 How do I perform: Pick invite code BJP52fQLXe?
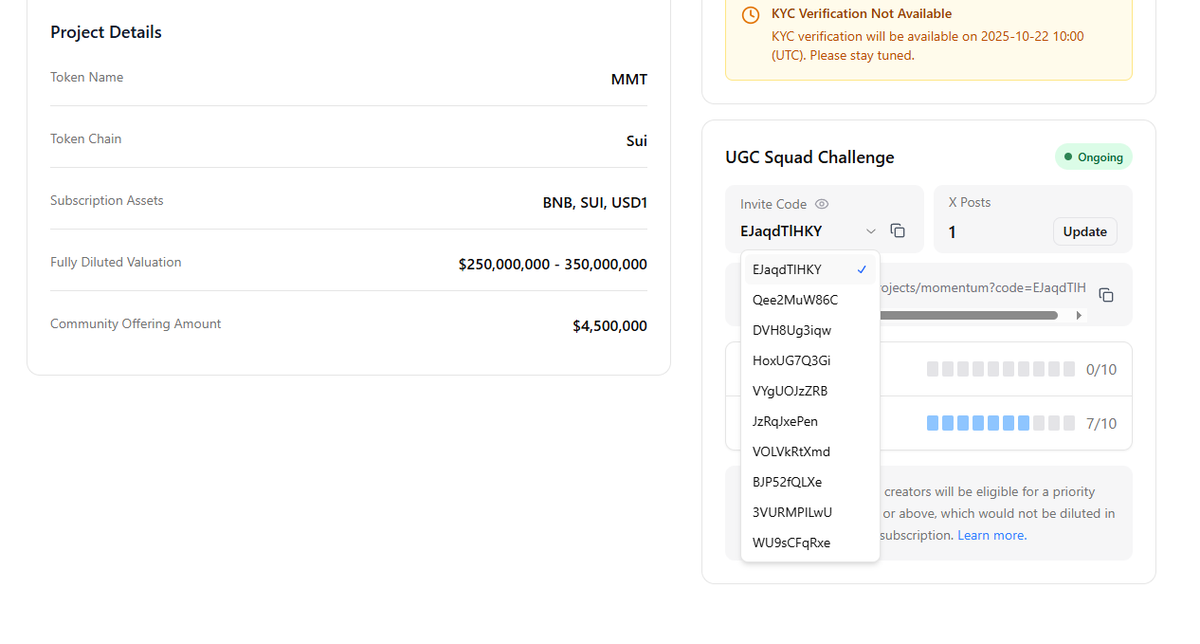tap(810, 482)
